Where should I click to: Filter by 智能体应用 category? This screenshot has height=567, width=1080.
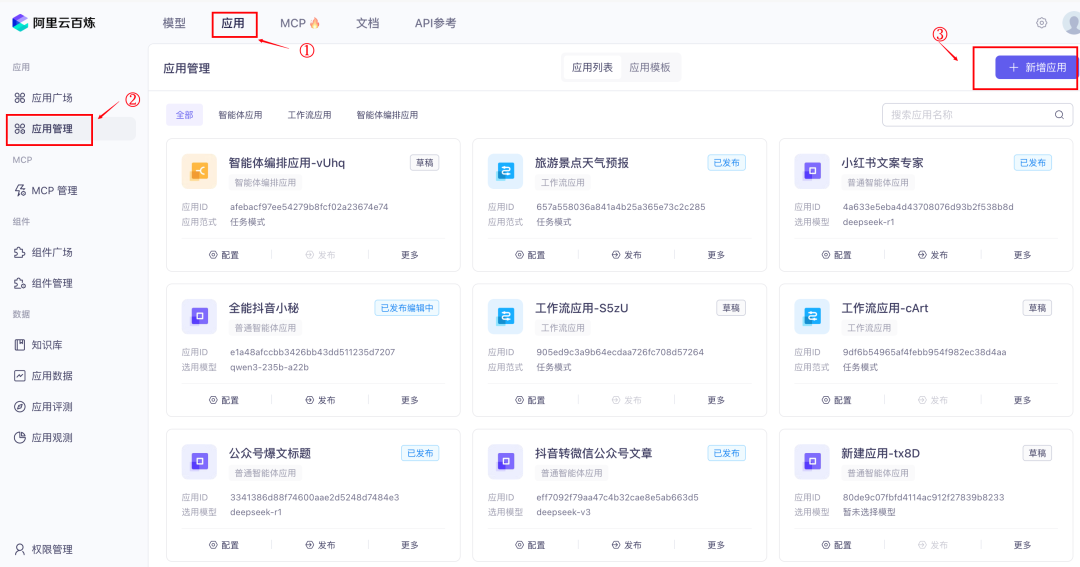pos(240,115)
